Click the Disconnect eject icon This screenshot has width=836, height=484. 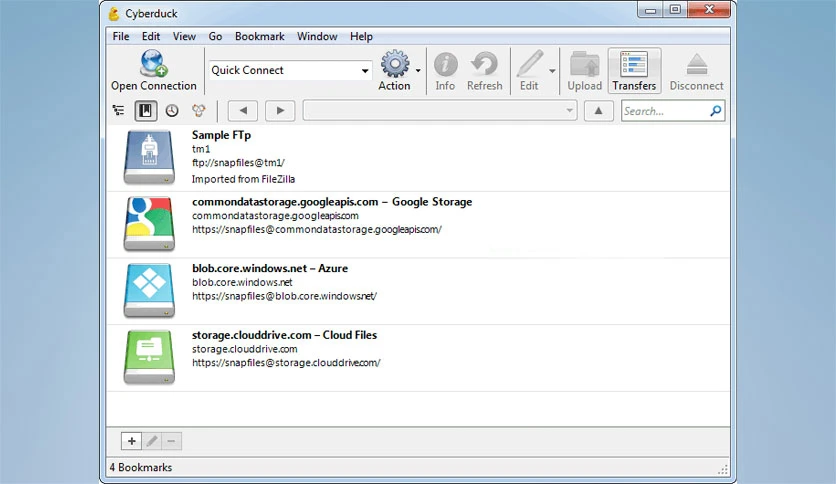click(697, 64)
